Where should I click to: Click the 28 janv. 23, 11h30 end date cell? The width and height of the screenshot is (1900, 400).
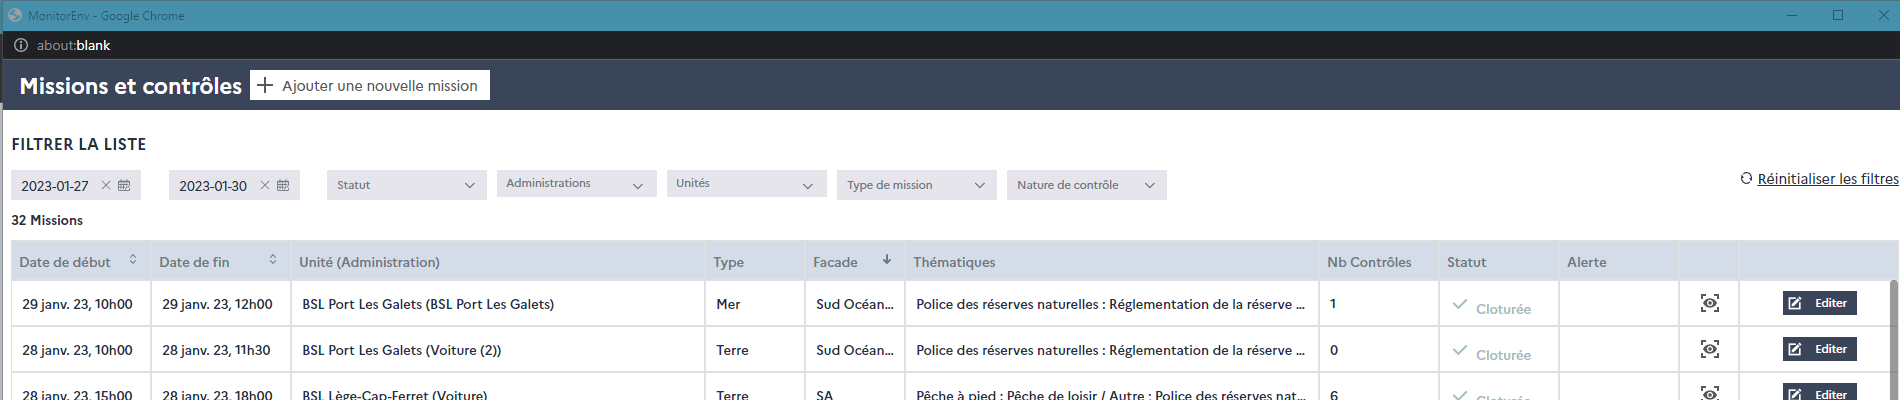[x=221, y=350]
